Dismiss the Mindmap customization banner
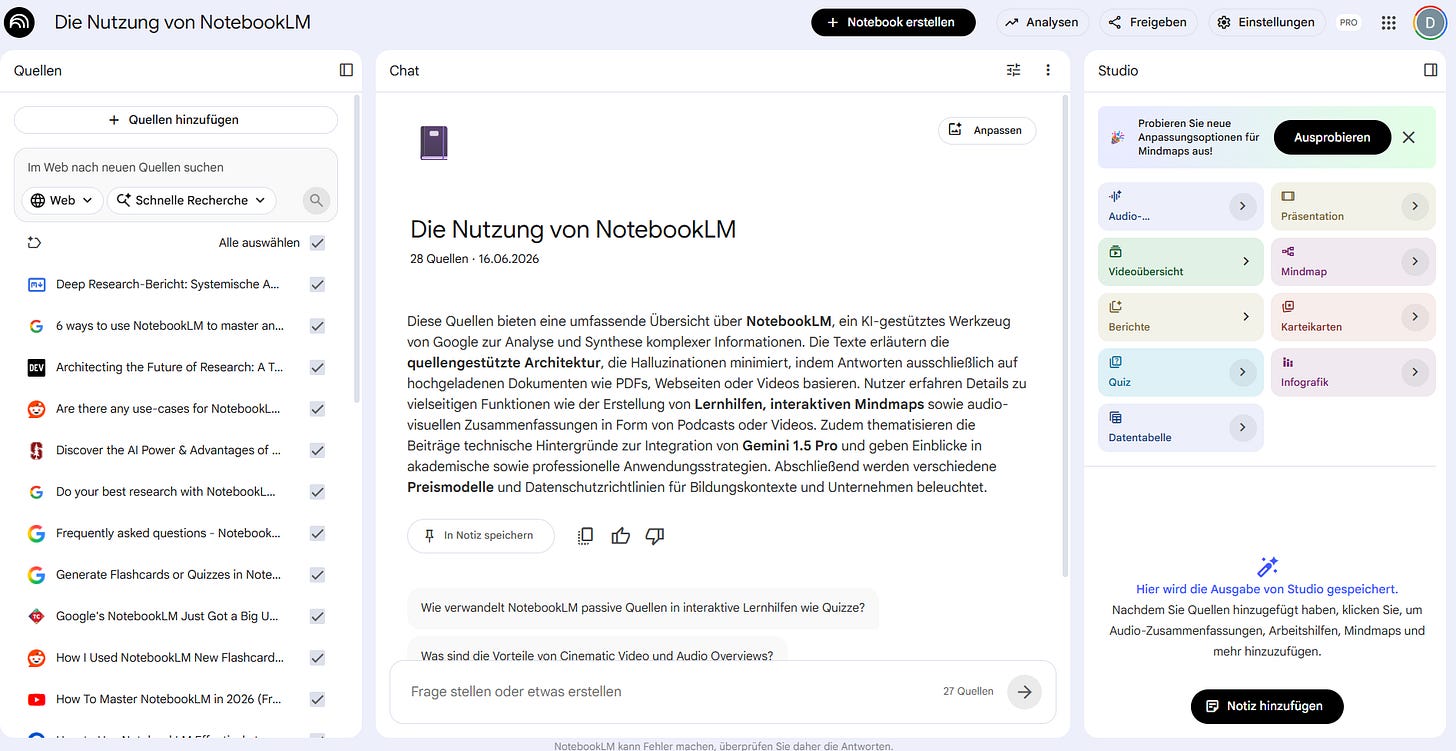 coord(1409,137)
